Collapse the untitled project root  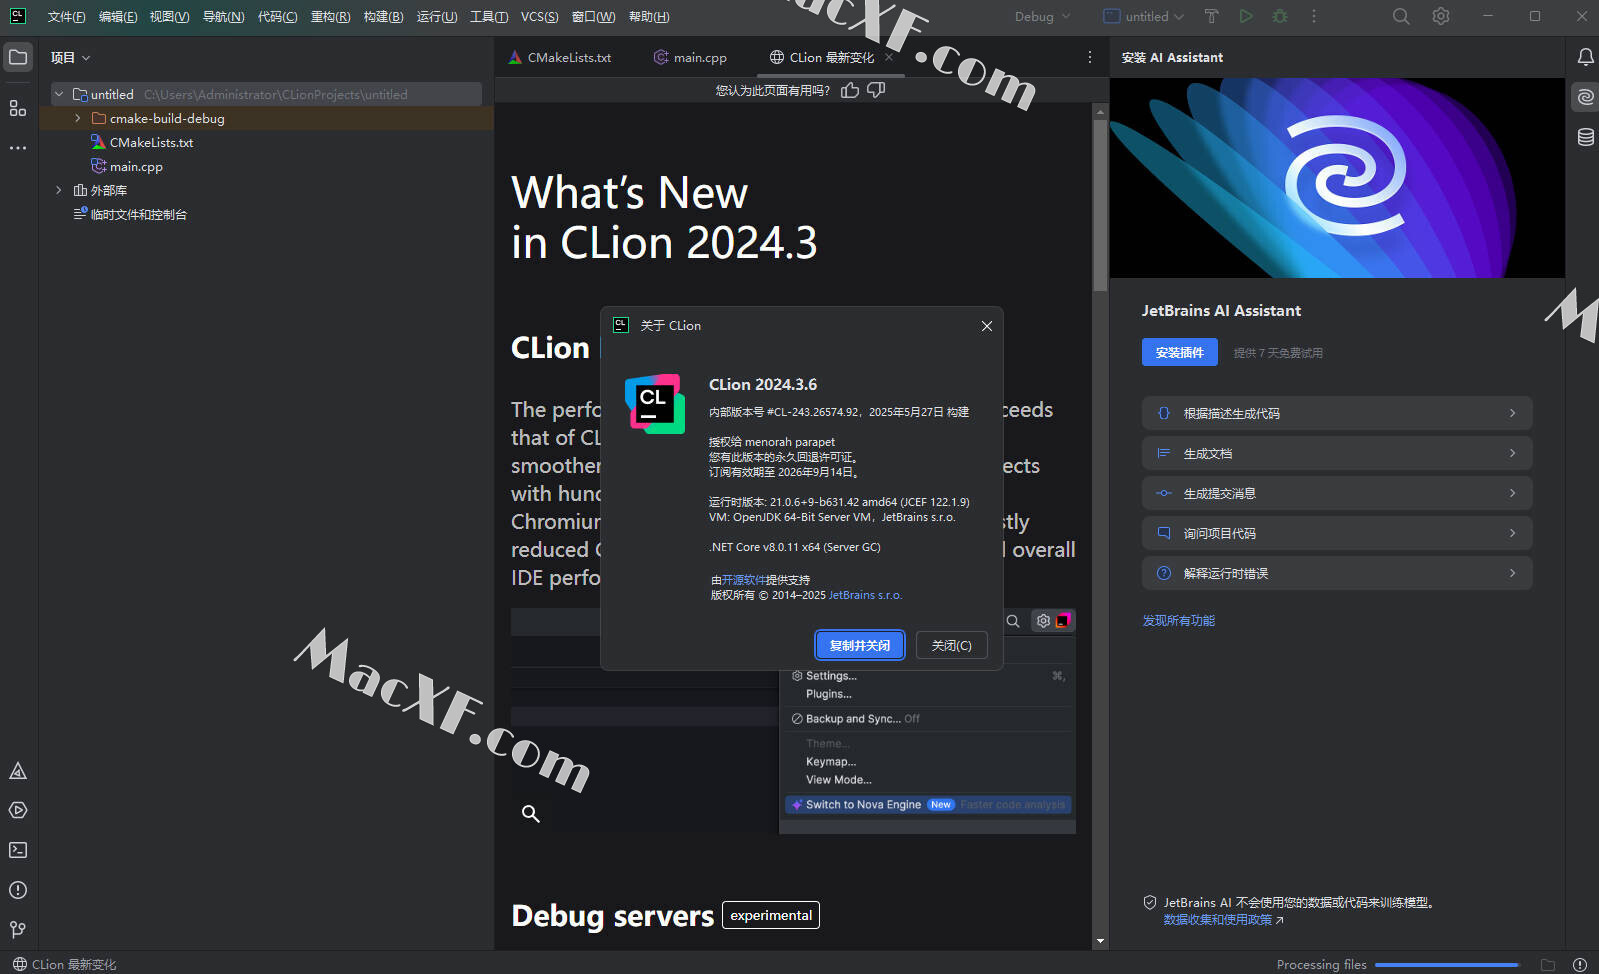point(59,94)
